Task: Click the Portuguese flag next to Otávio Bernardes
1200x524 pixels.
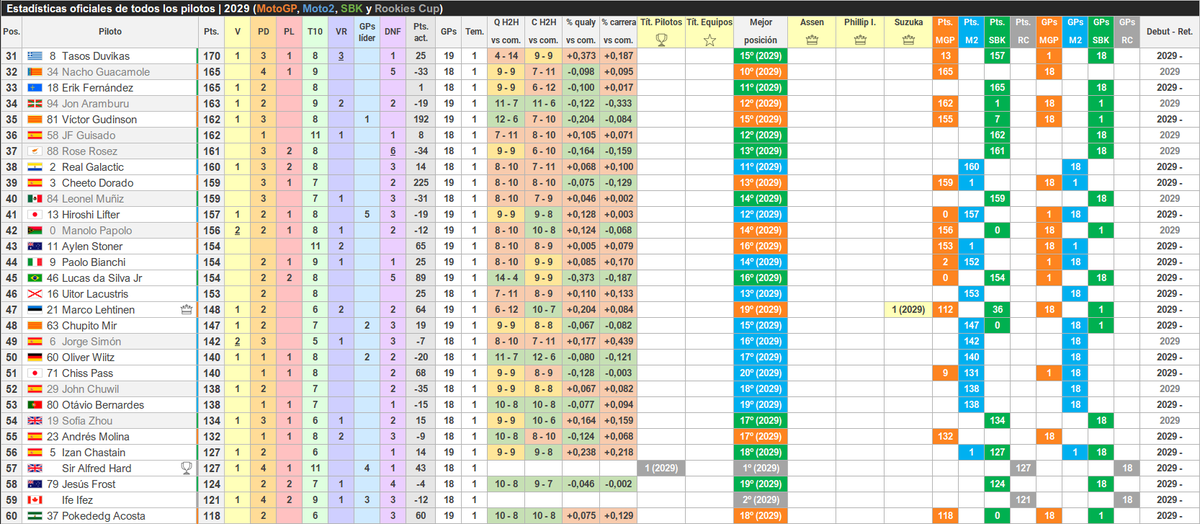Action: pos(35,405)
